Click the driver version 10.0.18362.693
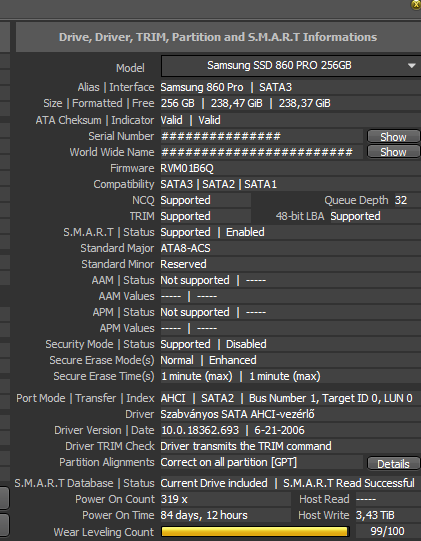The width and height of the screenshot is (421, 541). (x=200, y=430)
